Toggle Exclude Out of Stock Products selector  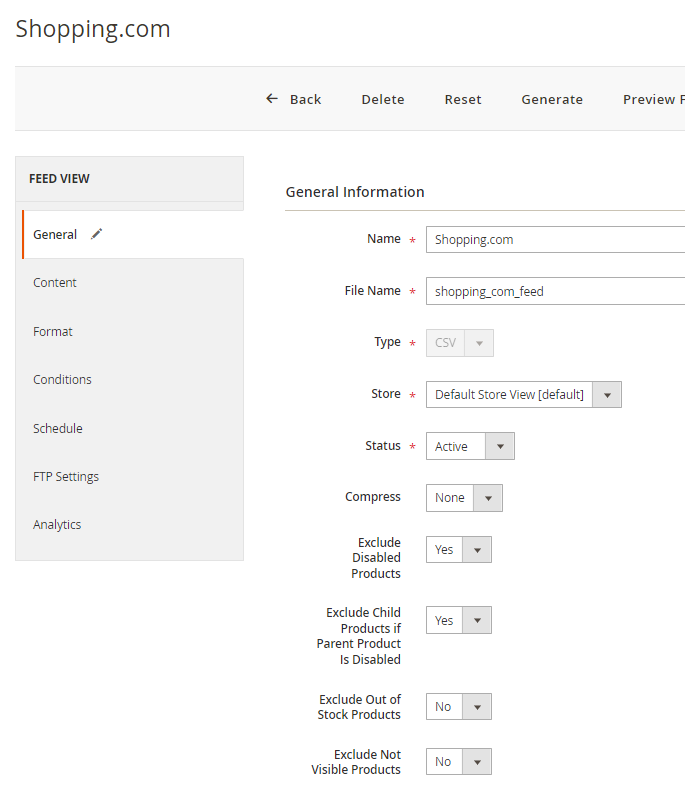[458, 706]
